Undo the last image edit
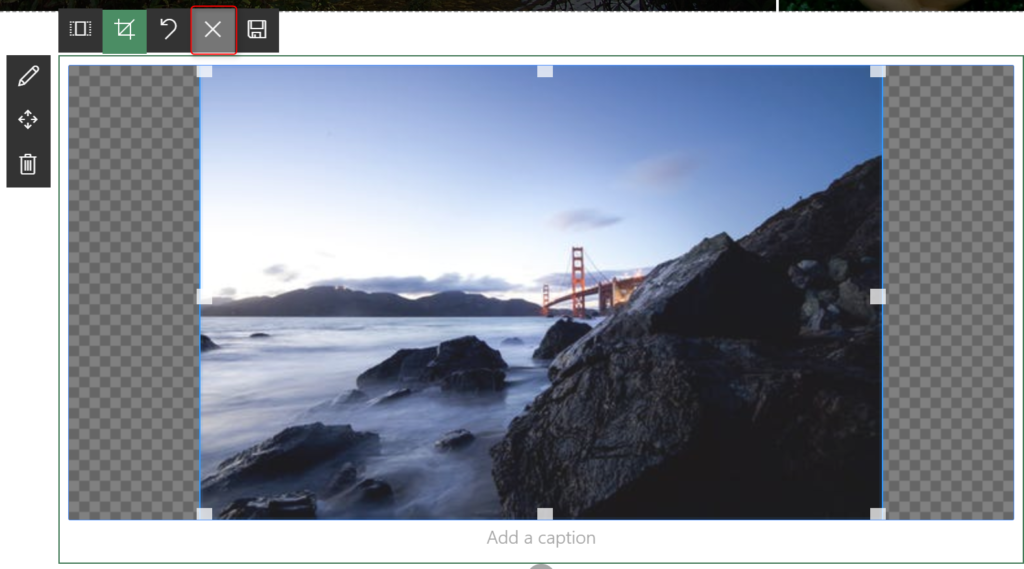 pyautogui.click(x=168, y=29)
